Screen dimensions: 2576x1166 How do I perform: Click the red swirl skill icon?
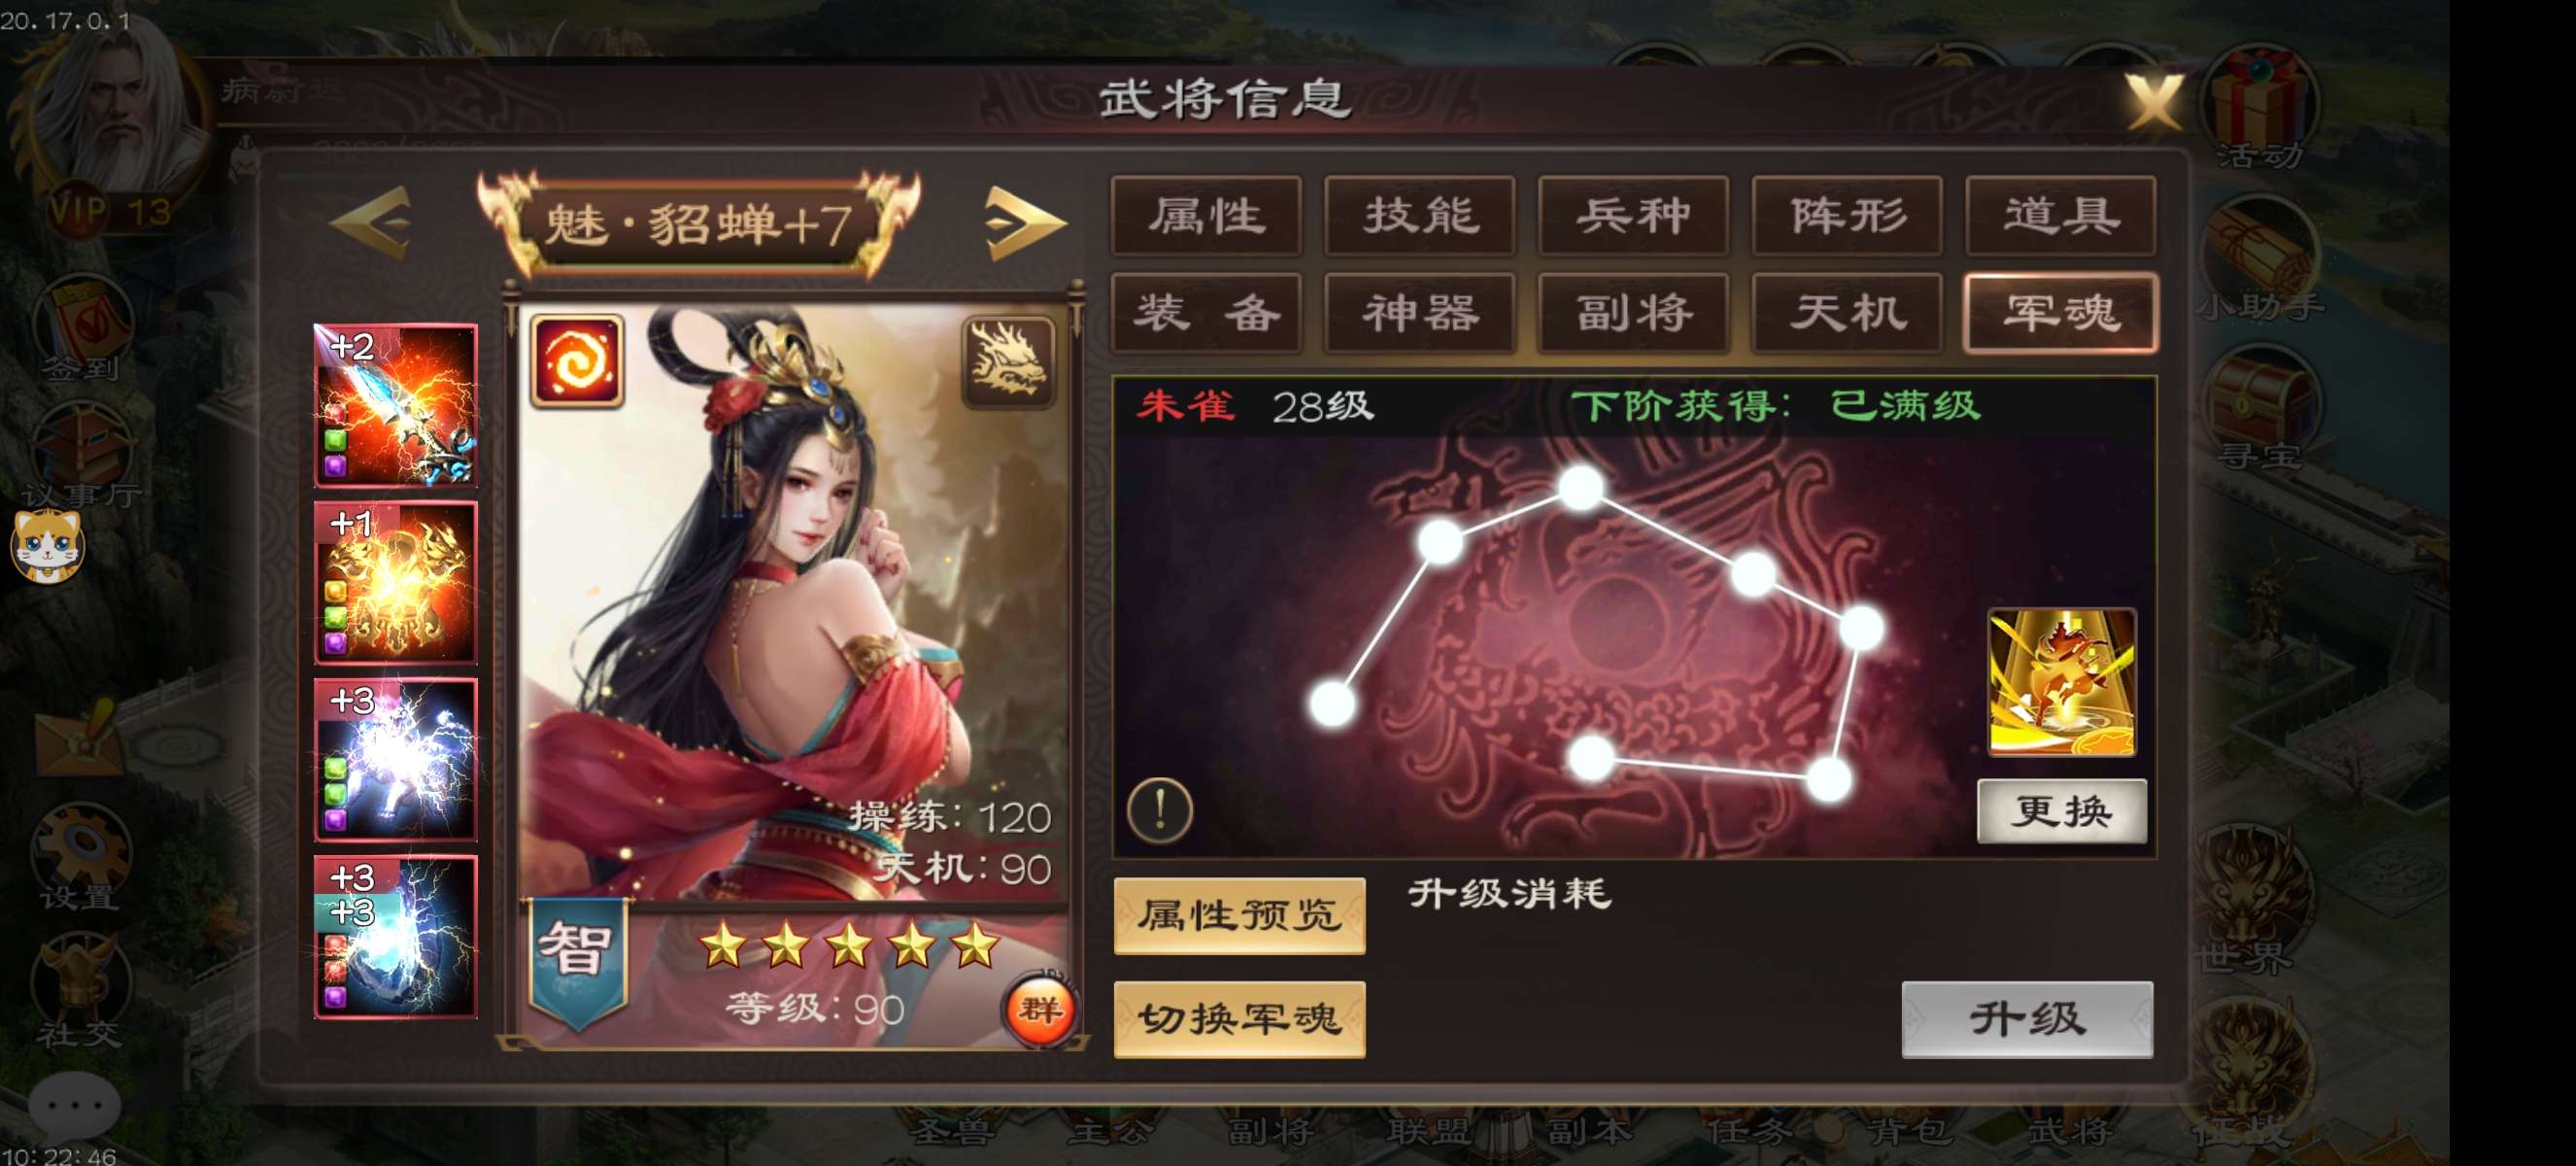click(577, 362)
